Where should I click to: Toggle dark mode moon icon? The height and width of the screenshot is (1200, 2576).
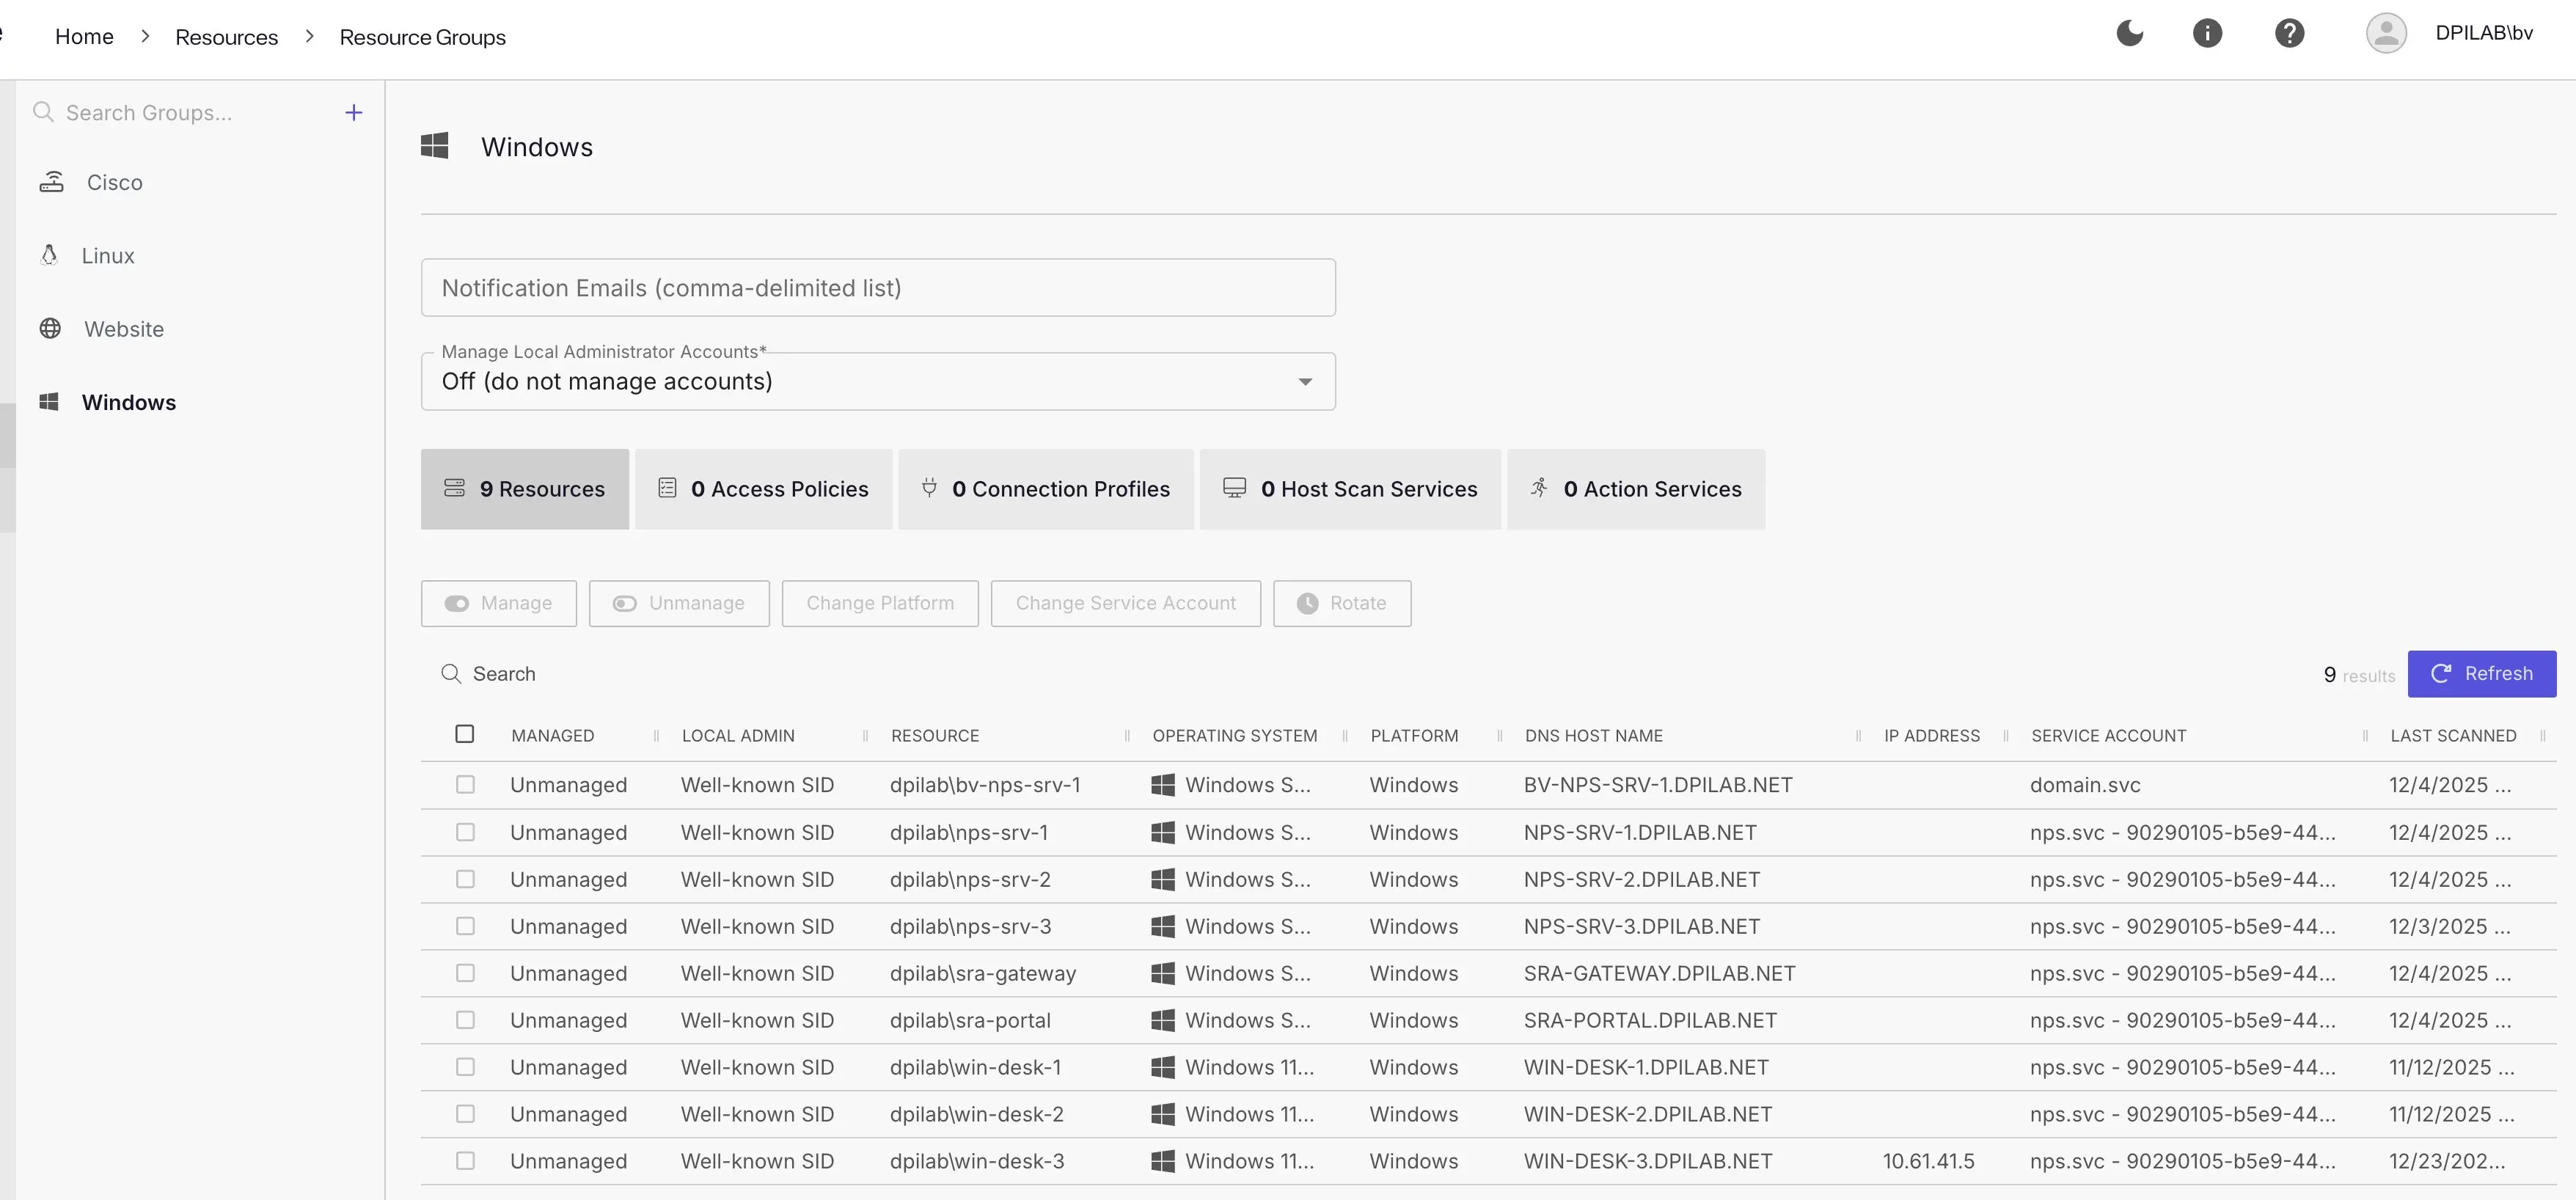(2130, 33)
